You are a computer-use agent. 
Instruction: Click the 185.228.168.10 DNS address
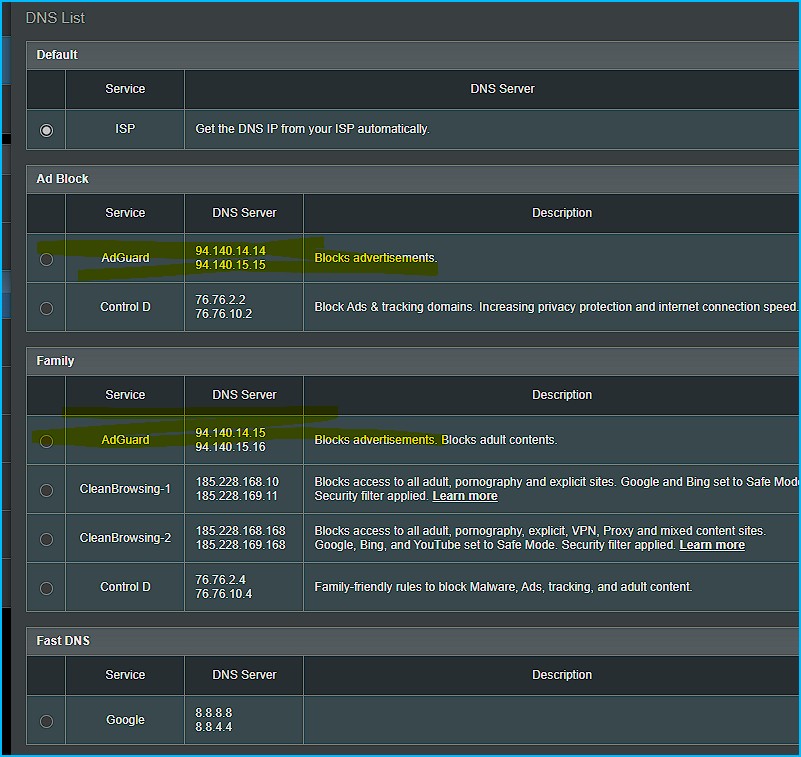pos(237,482)
